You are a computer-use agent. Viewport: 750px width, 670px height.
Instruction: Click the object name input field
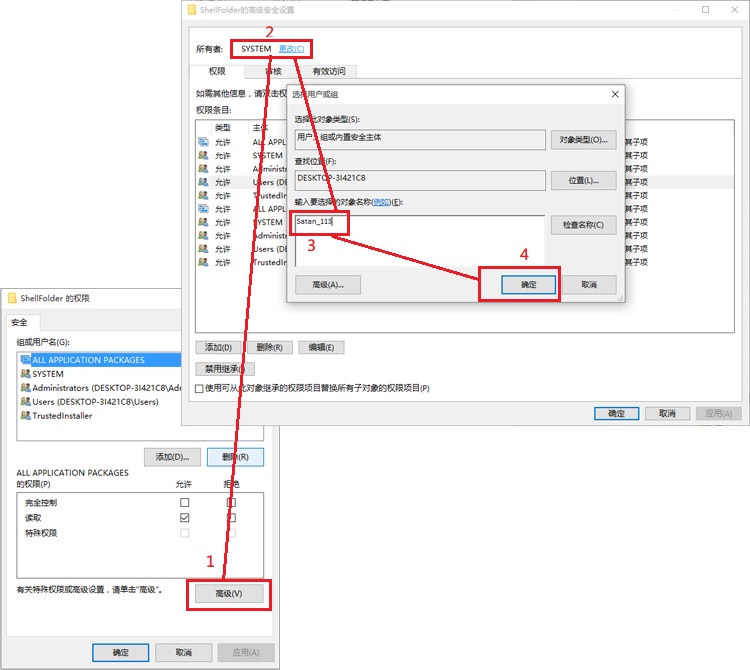(x=420, y=222)
